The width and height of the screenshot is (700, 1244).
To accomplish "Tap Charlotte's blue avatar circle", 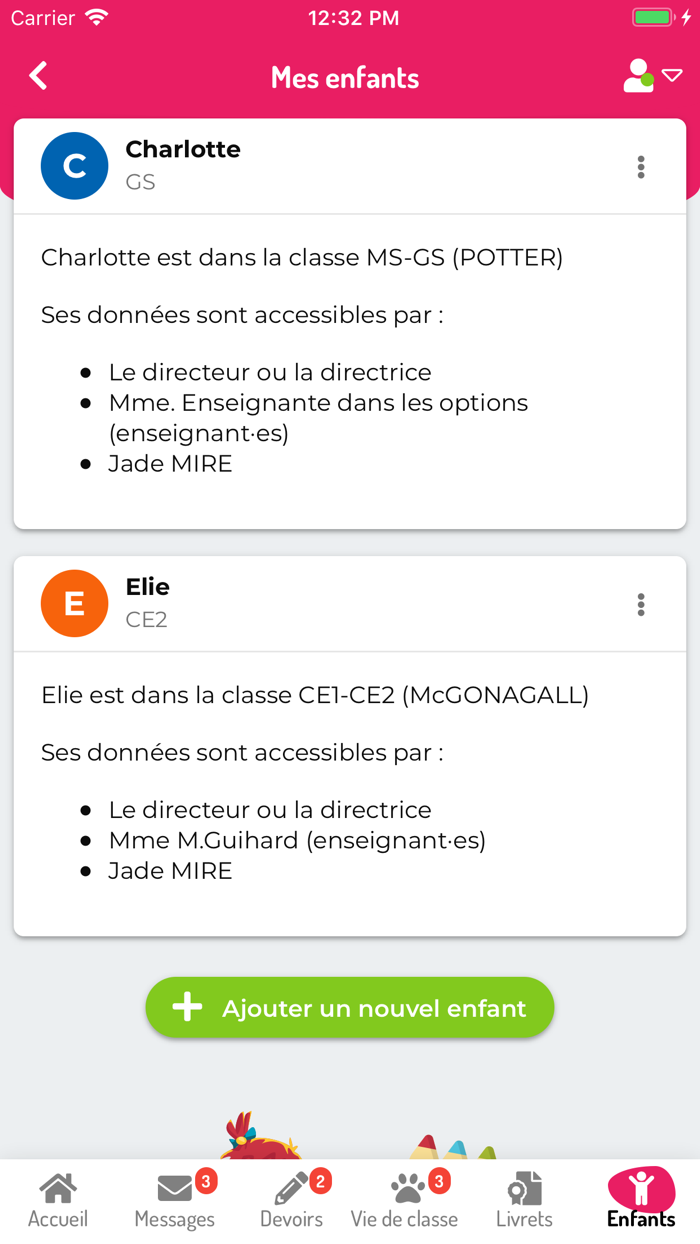I will (74, 166).
